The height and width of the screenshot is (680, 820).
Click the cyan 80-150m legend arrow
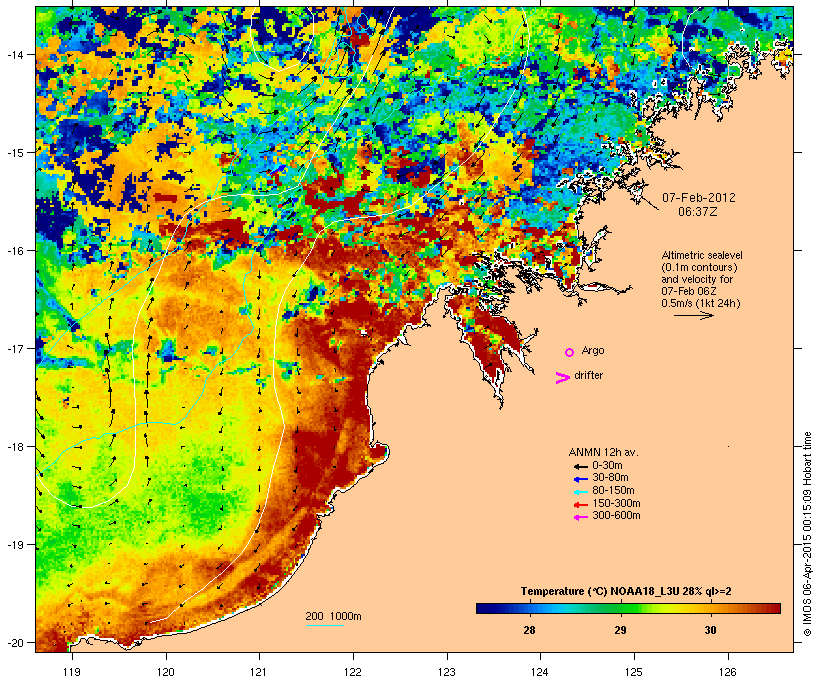(x=580, y=492)
